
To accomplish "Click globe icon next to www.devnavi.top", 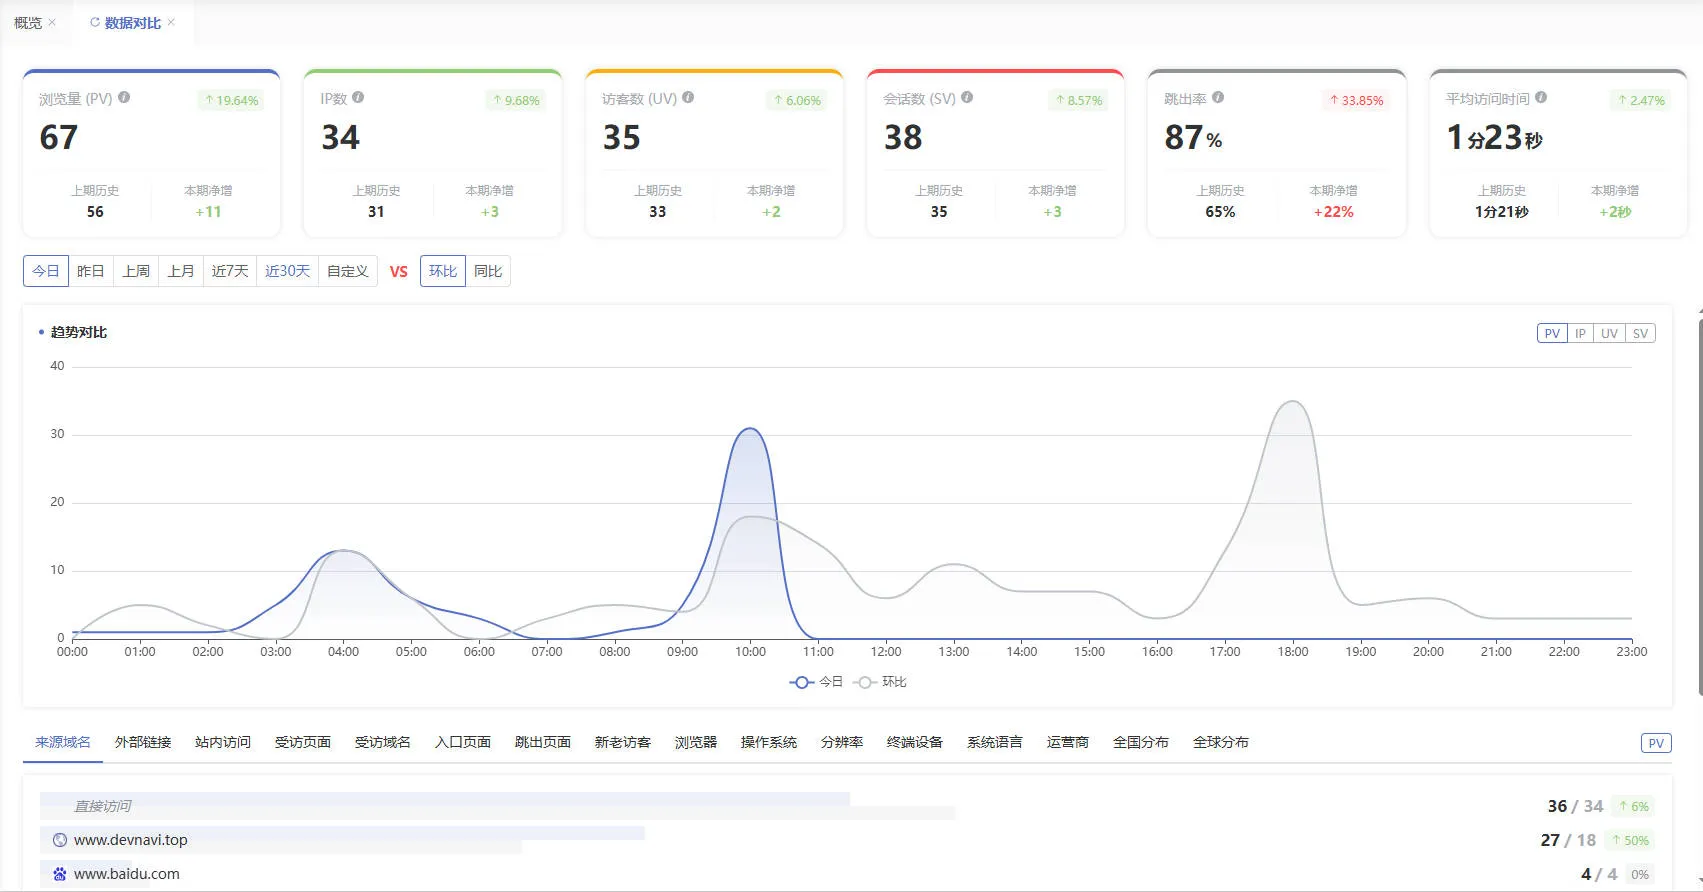I will [x=60, y=840].
